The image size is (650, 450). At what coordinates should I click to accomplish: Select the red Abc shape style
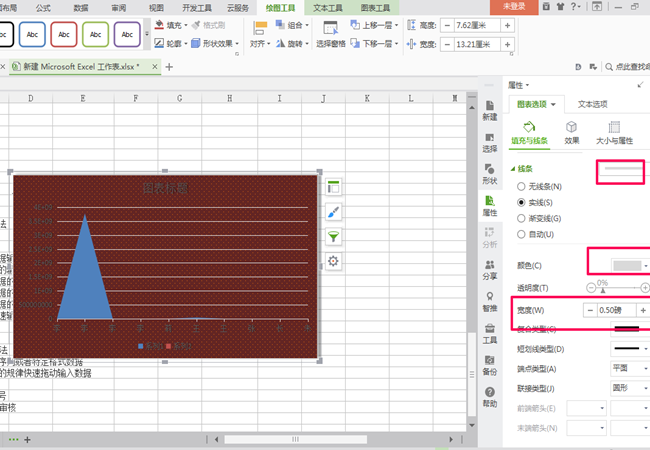coord(64,34)
